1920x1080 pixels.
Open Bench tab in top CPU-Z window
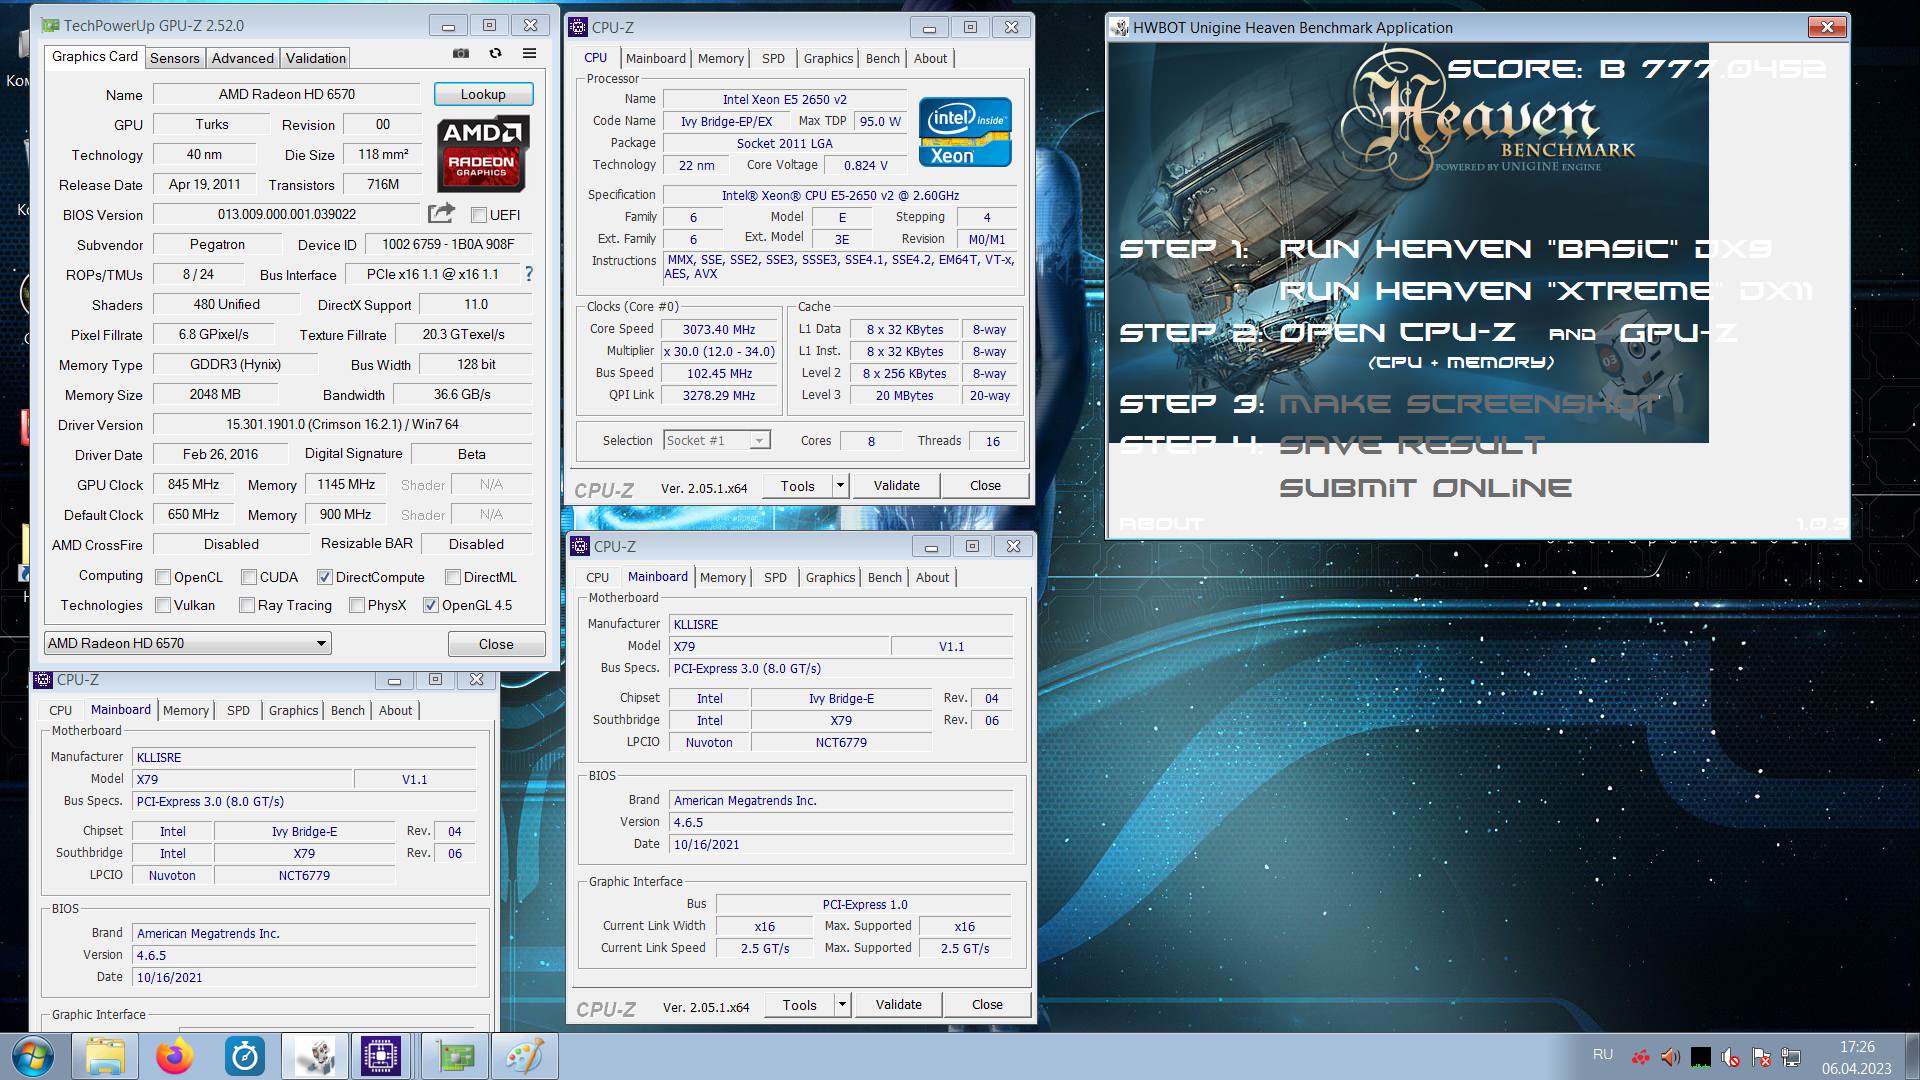coord(882,58)
